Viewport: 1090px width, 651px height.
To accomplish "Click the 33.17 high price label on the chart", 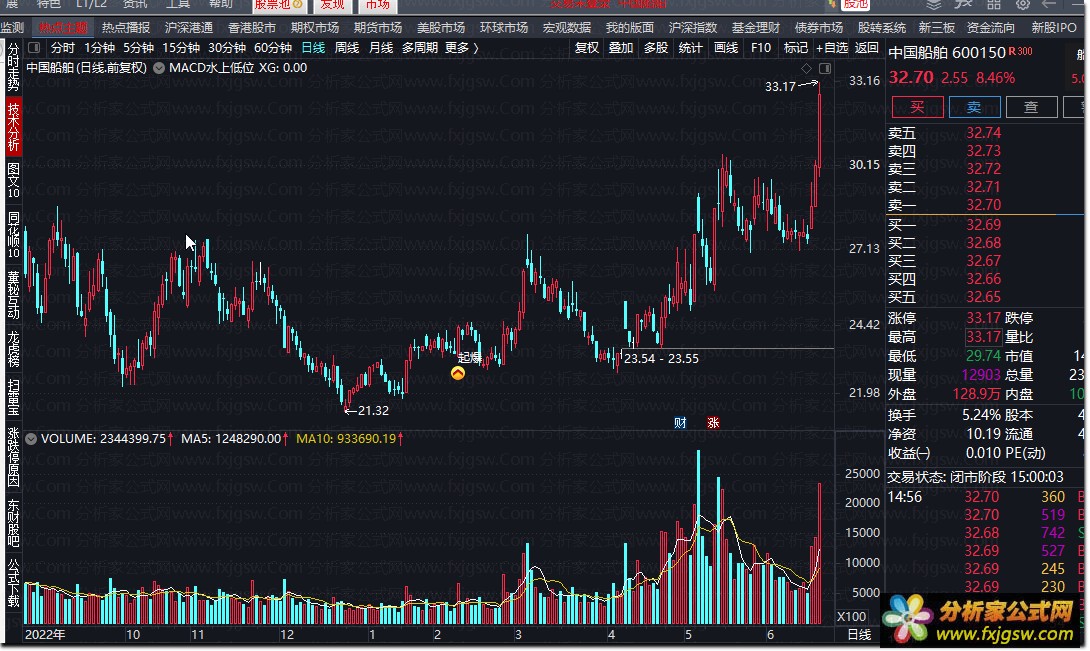I will coord(780,87).
